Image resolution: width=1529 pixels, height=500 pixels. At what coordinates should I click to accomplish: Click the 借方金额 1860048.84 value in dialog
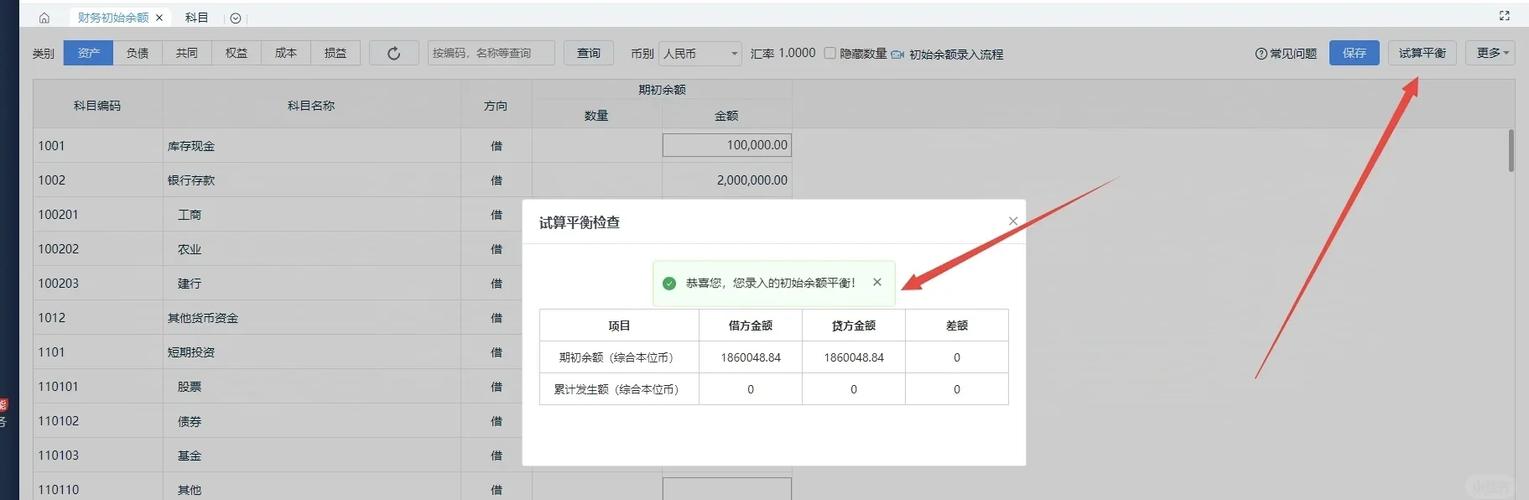click(750, 357)
